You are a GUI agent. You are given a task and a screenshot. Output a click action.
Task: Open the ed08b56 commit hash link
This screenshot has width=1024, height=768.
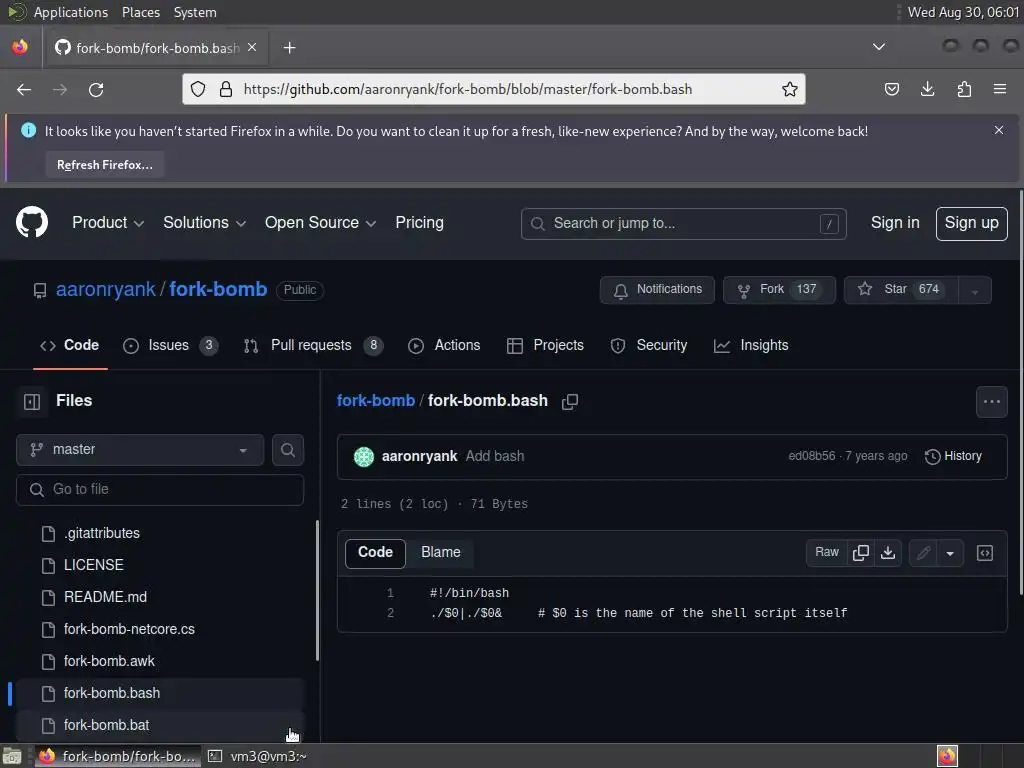[812, 456]
